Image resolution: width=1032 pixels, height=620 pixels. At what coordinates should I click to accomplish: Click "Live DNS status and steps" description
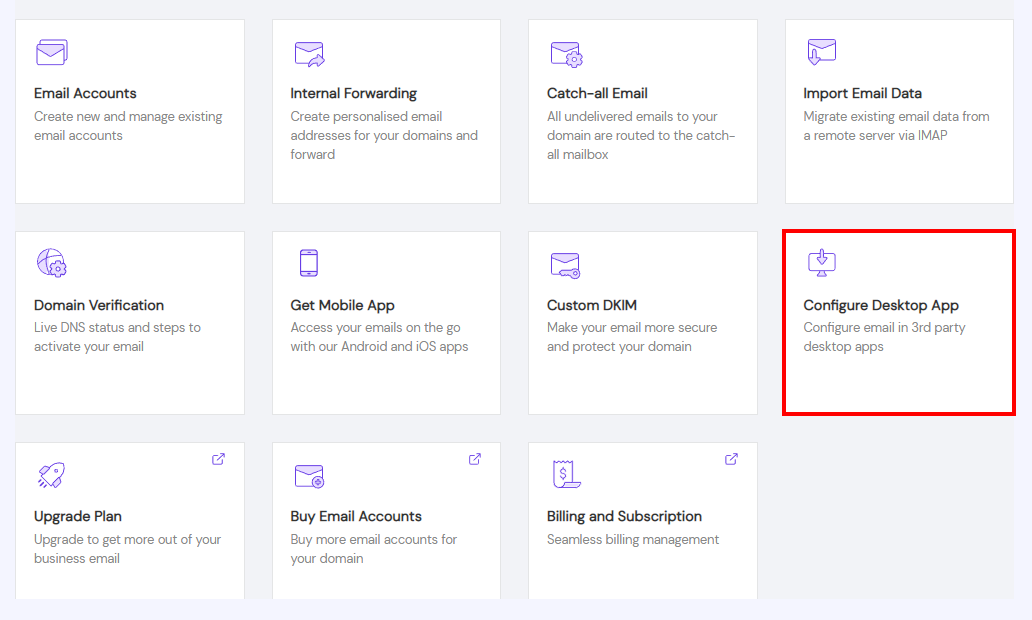[x=117, y=337]
